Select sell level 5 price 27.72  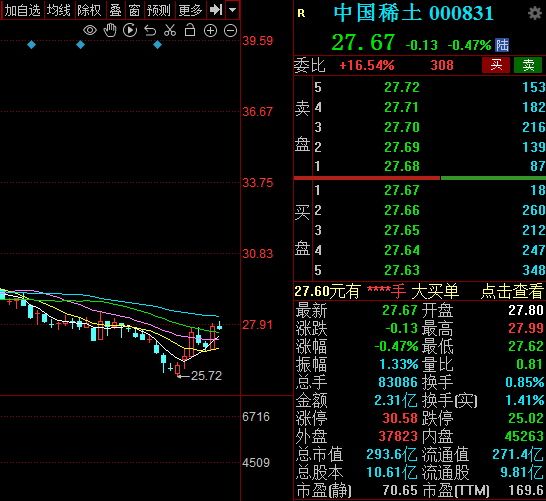(x=402, y=87)
